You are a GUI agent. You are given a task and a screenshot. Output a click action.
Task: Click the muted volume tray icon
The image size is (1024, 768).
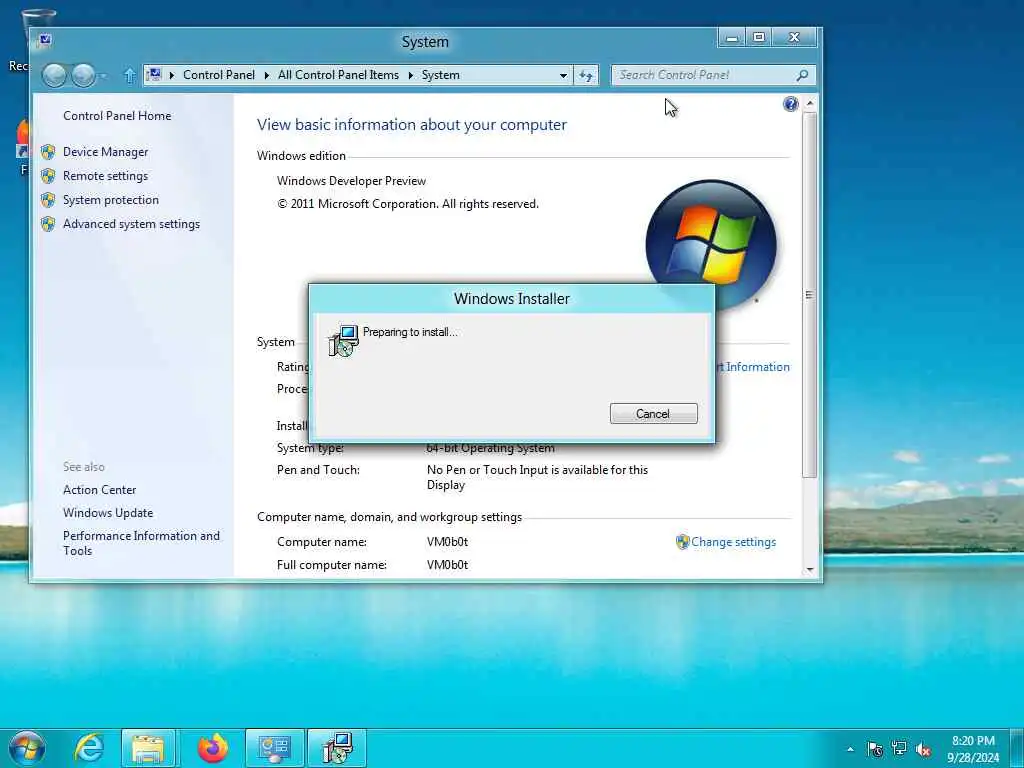click(x=923, y=749)
